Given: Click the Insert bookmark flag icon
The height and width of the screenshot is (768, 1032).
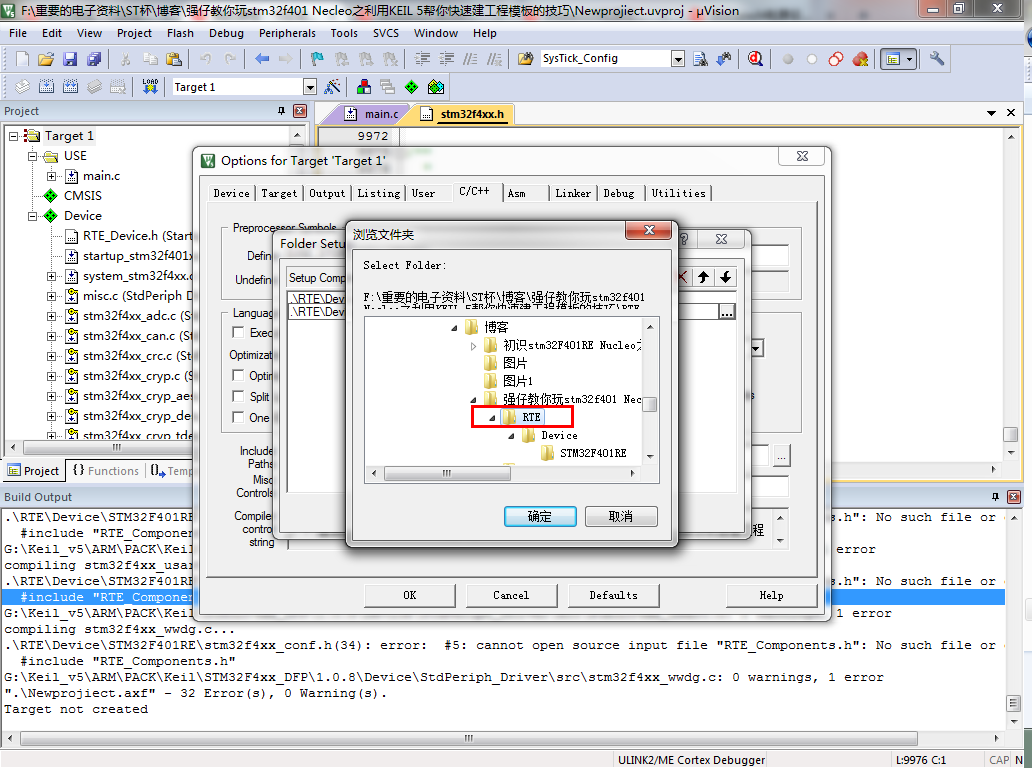Looking at the screenshot, I should point(317,59).
